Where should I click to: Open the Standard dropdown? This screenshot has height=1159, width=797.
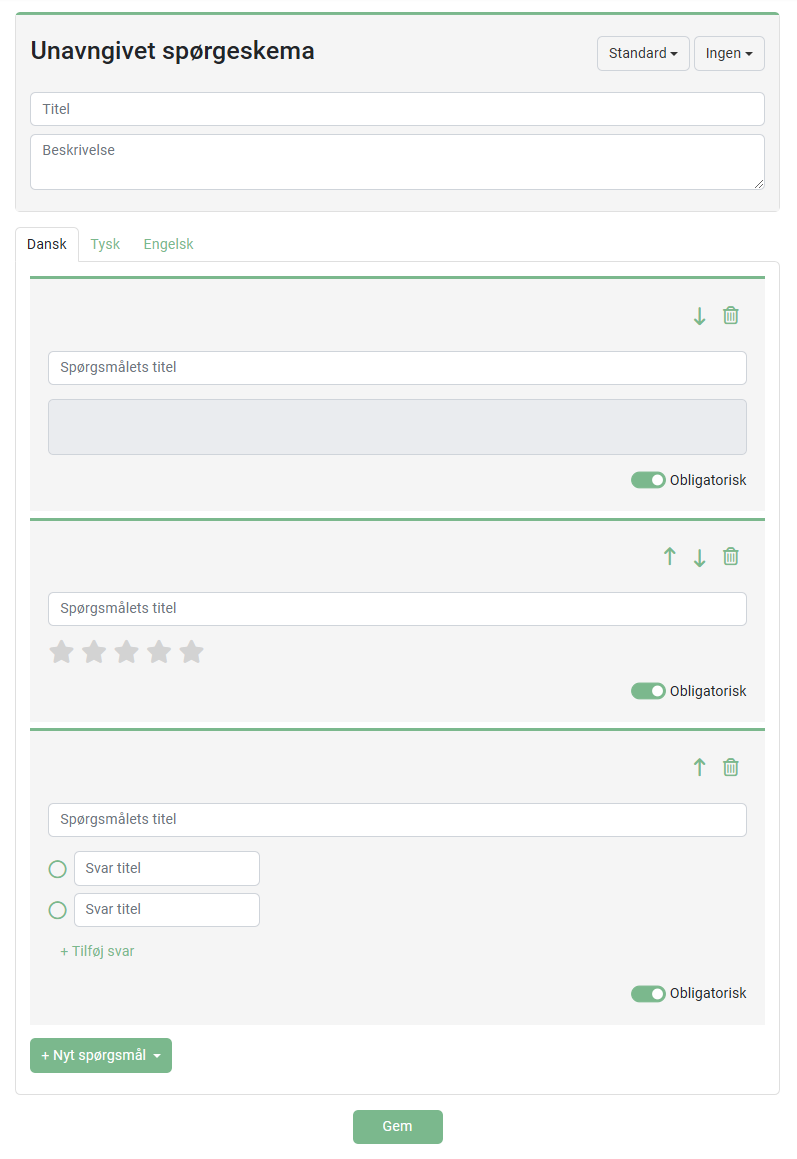coord(643,54)
